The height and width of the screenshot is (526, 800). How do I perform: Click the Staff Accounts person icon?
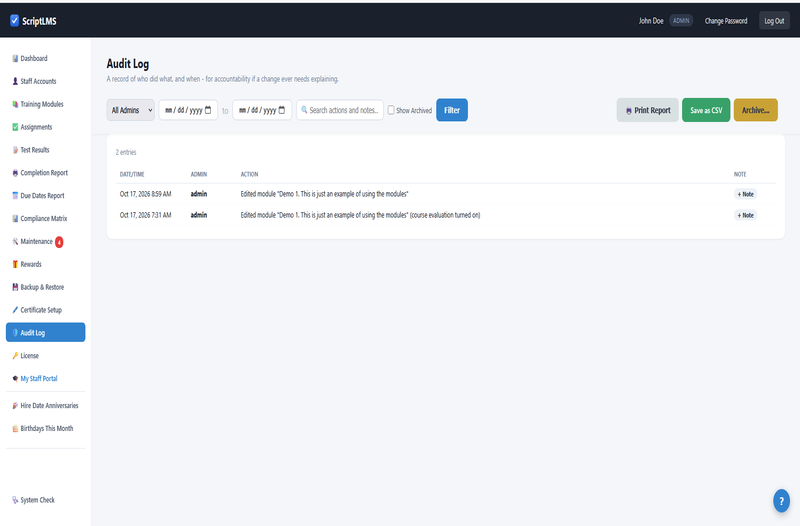point(15,82)
